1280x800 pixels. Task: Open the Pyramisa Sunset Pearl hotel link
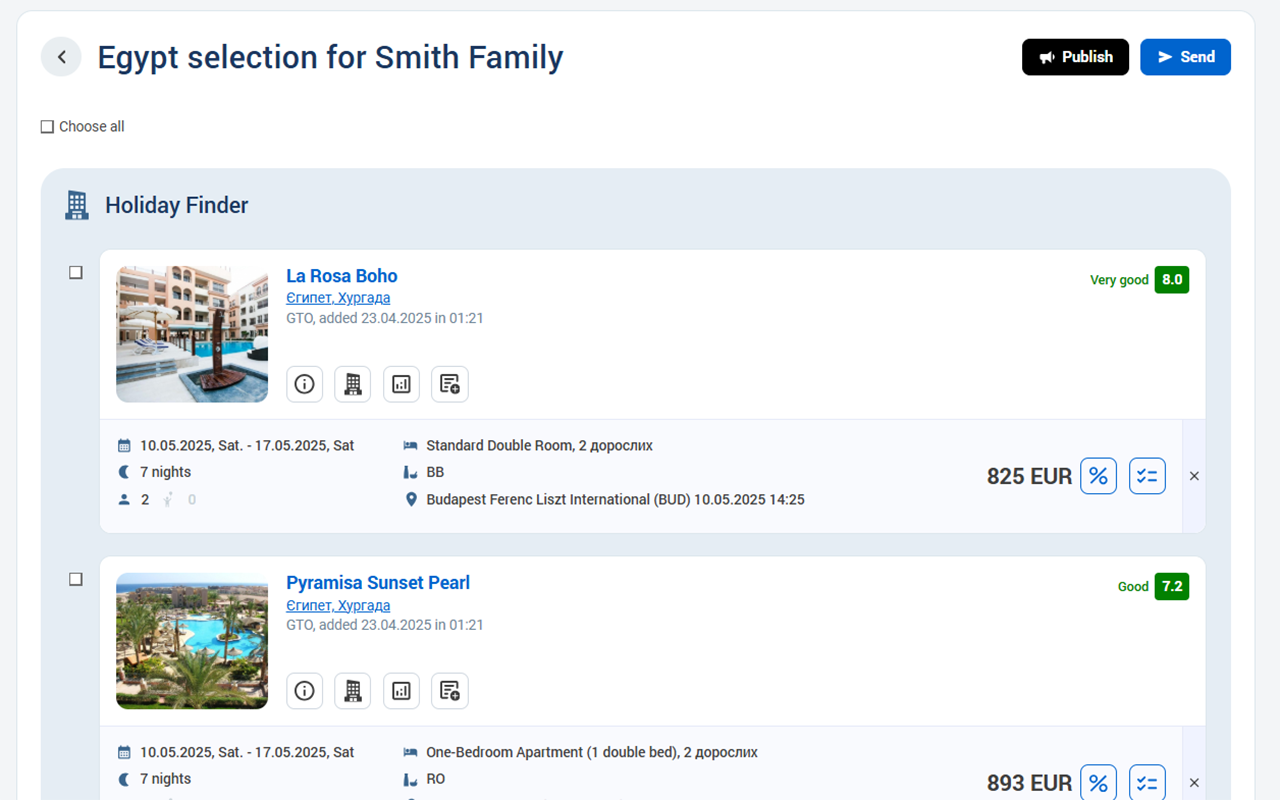pos(378,583)
